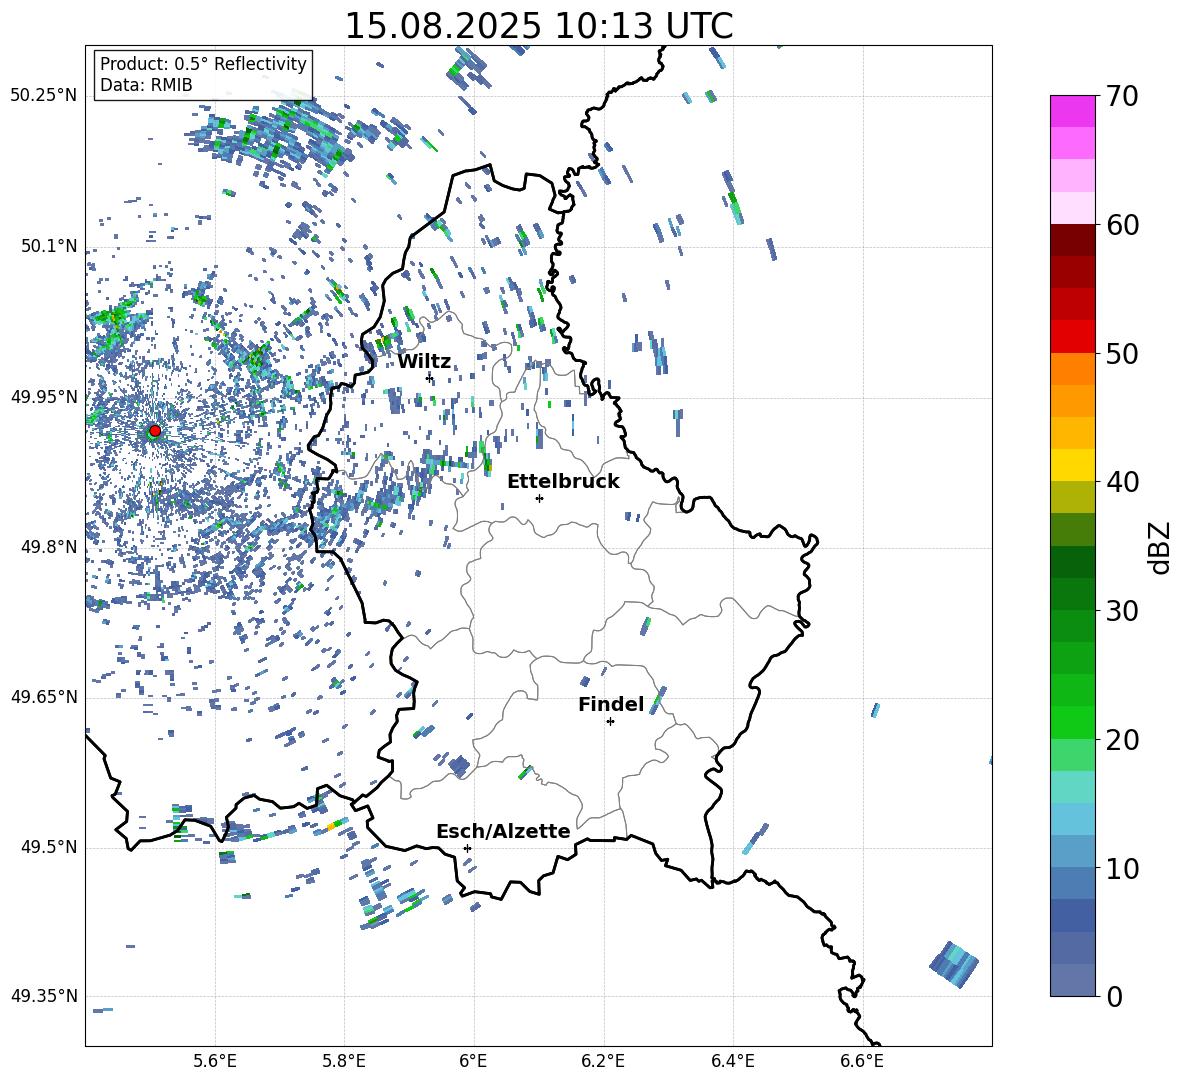
Task: Click the blue echo patch southwest of Findel
Action: pos(459,766)
